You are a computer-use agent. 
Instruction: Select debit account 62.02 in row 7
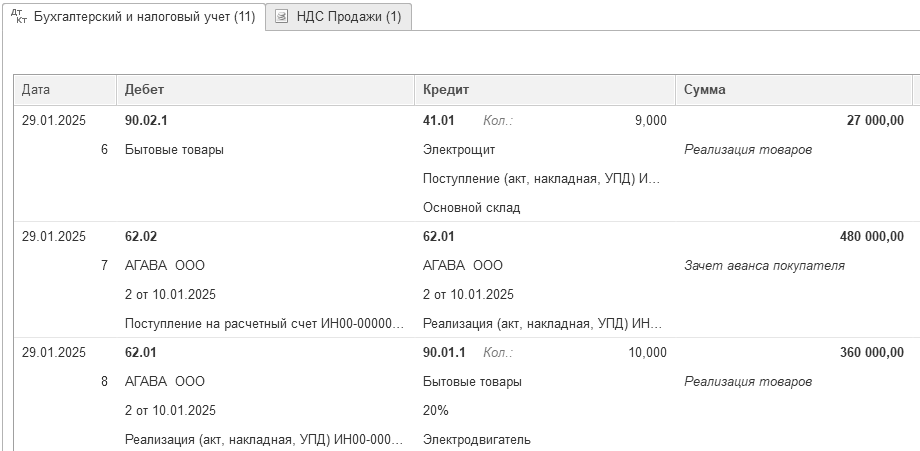coord(141,237)
